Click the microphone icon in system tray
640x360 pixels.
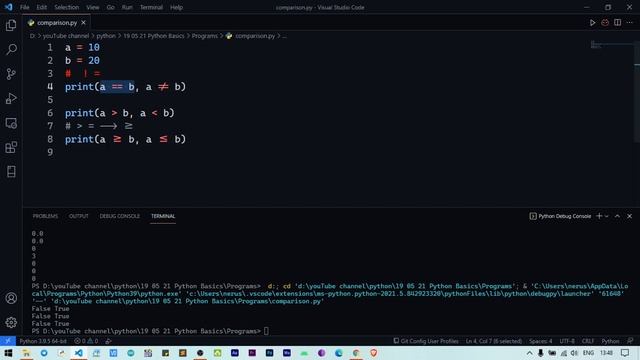coord(540,353)
